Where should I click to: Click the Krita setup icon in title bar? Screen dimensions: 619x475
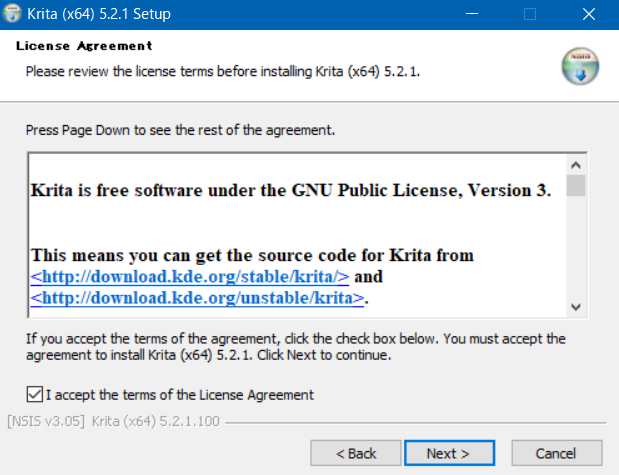[12, 13]
